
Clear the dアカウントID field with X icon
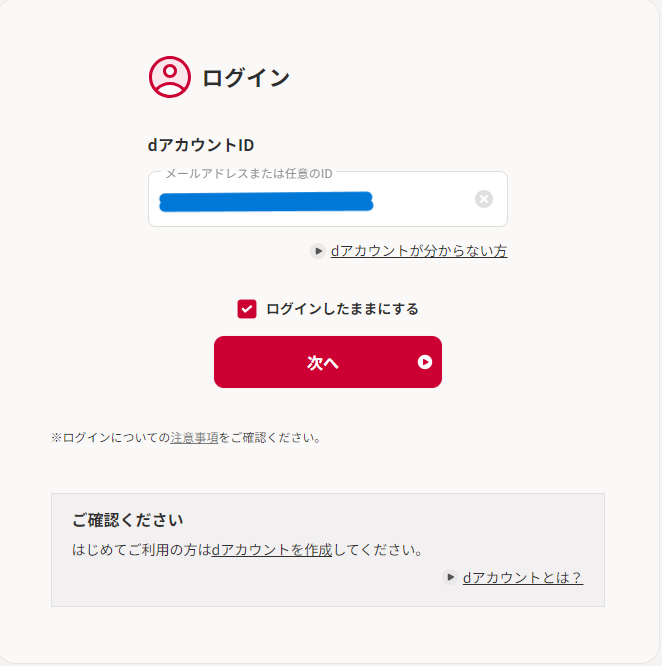click(x=484, y=199)
